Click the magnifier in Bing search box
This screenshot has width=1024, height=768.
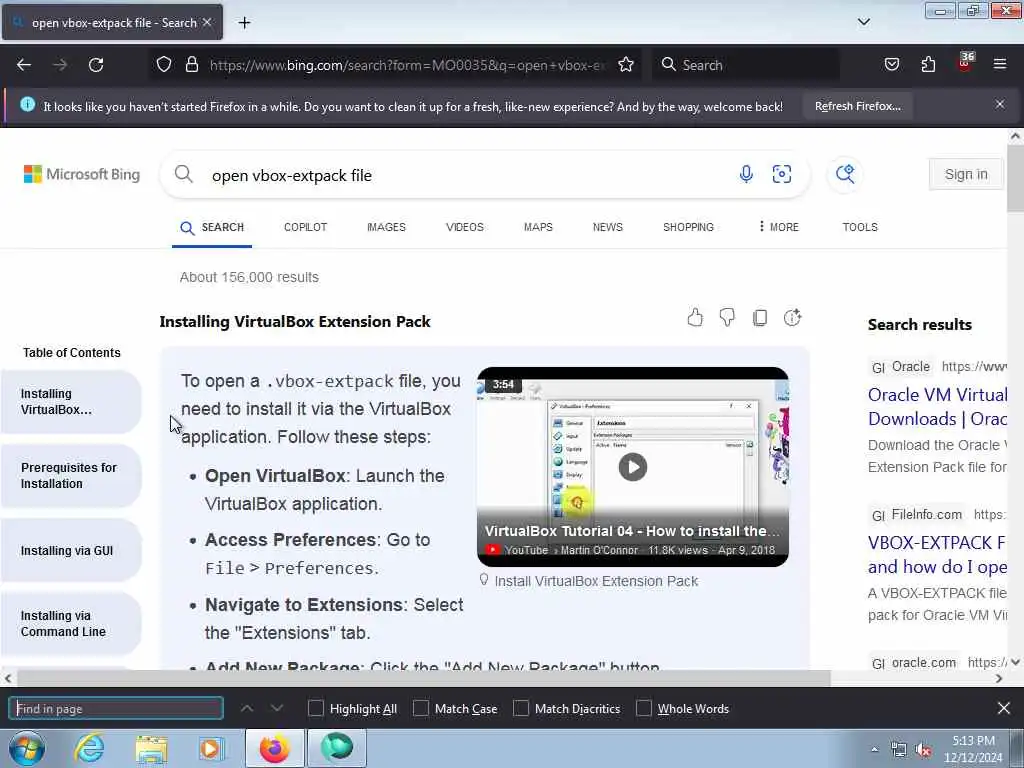tap(184, 174)
